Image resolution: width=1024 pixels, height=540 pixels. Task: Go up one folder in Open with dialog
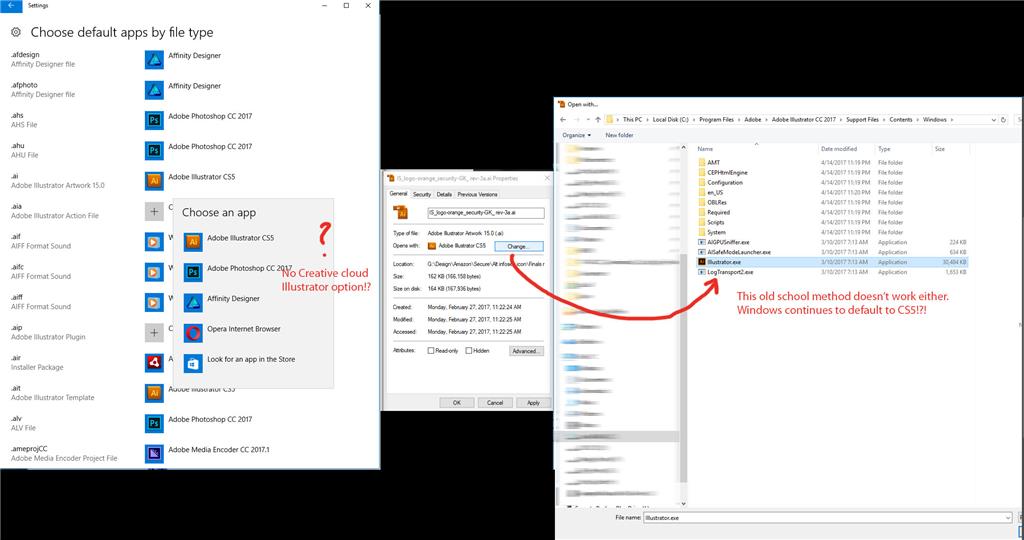598,120
